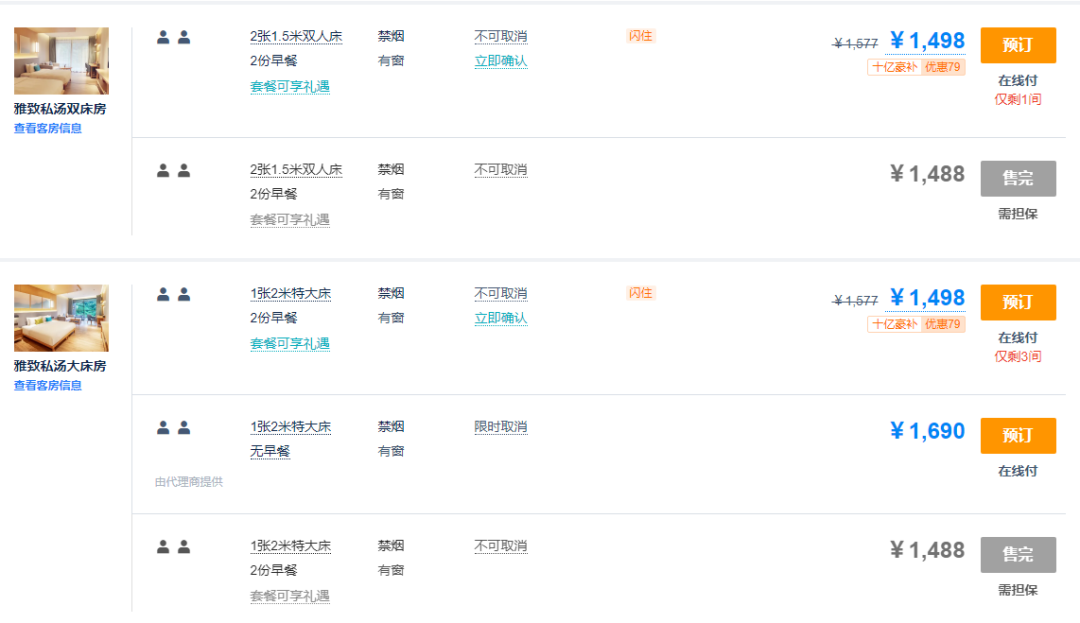Book the ¥1,690 no-breakfast king room

pos(1018,436)
